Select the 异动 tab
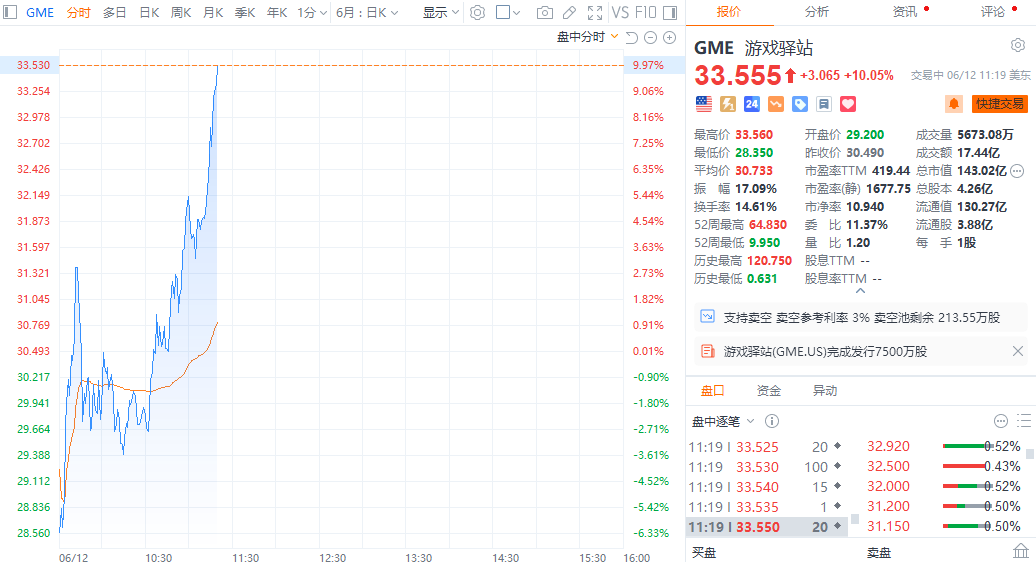Image resolution: width=1036 pixels, height=562 pixels. [x=825, y=391]
